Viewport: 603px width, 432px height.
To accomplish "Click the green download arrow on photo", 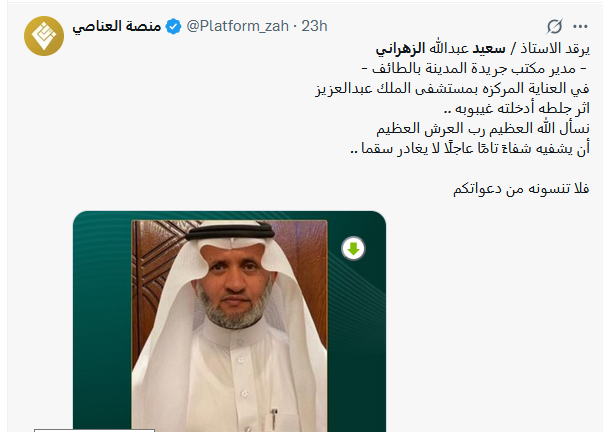I will tap(353, 248).
